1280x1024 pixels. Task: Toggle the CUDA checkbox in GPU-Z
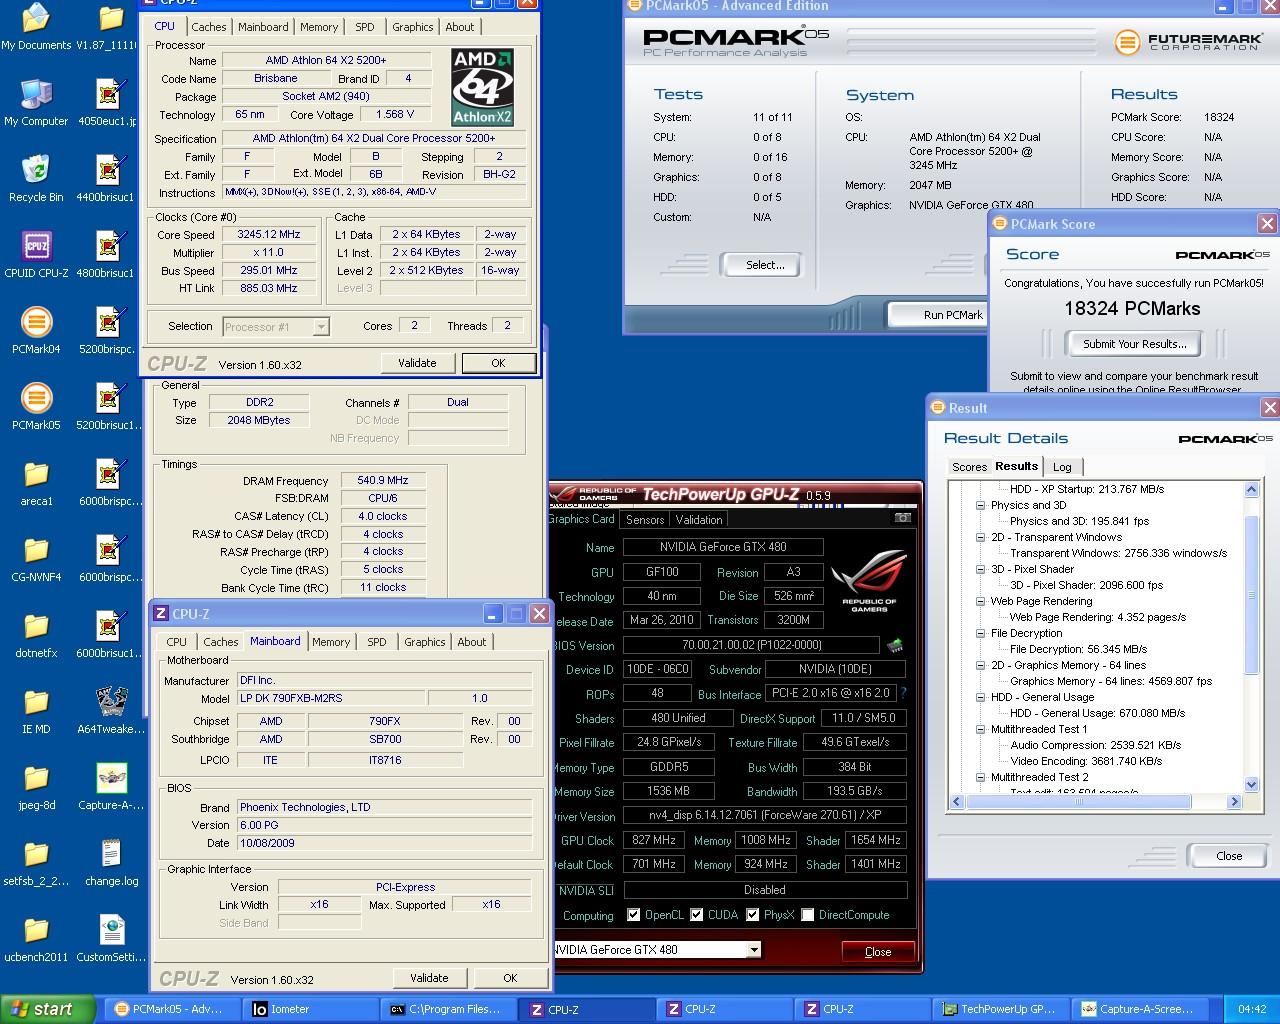697,915
